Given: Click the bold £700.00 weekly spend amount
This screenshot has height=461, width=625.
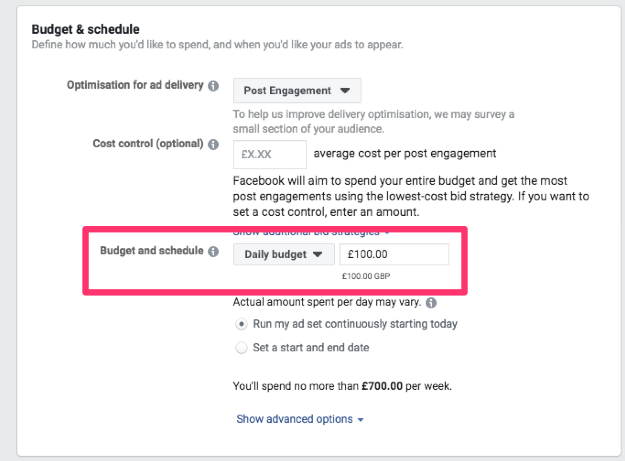Looking at the screenshot, I should pyautogui.click(x=382, y=386).
